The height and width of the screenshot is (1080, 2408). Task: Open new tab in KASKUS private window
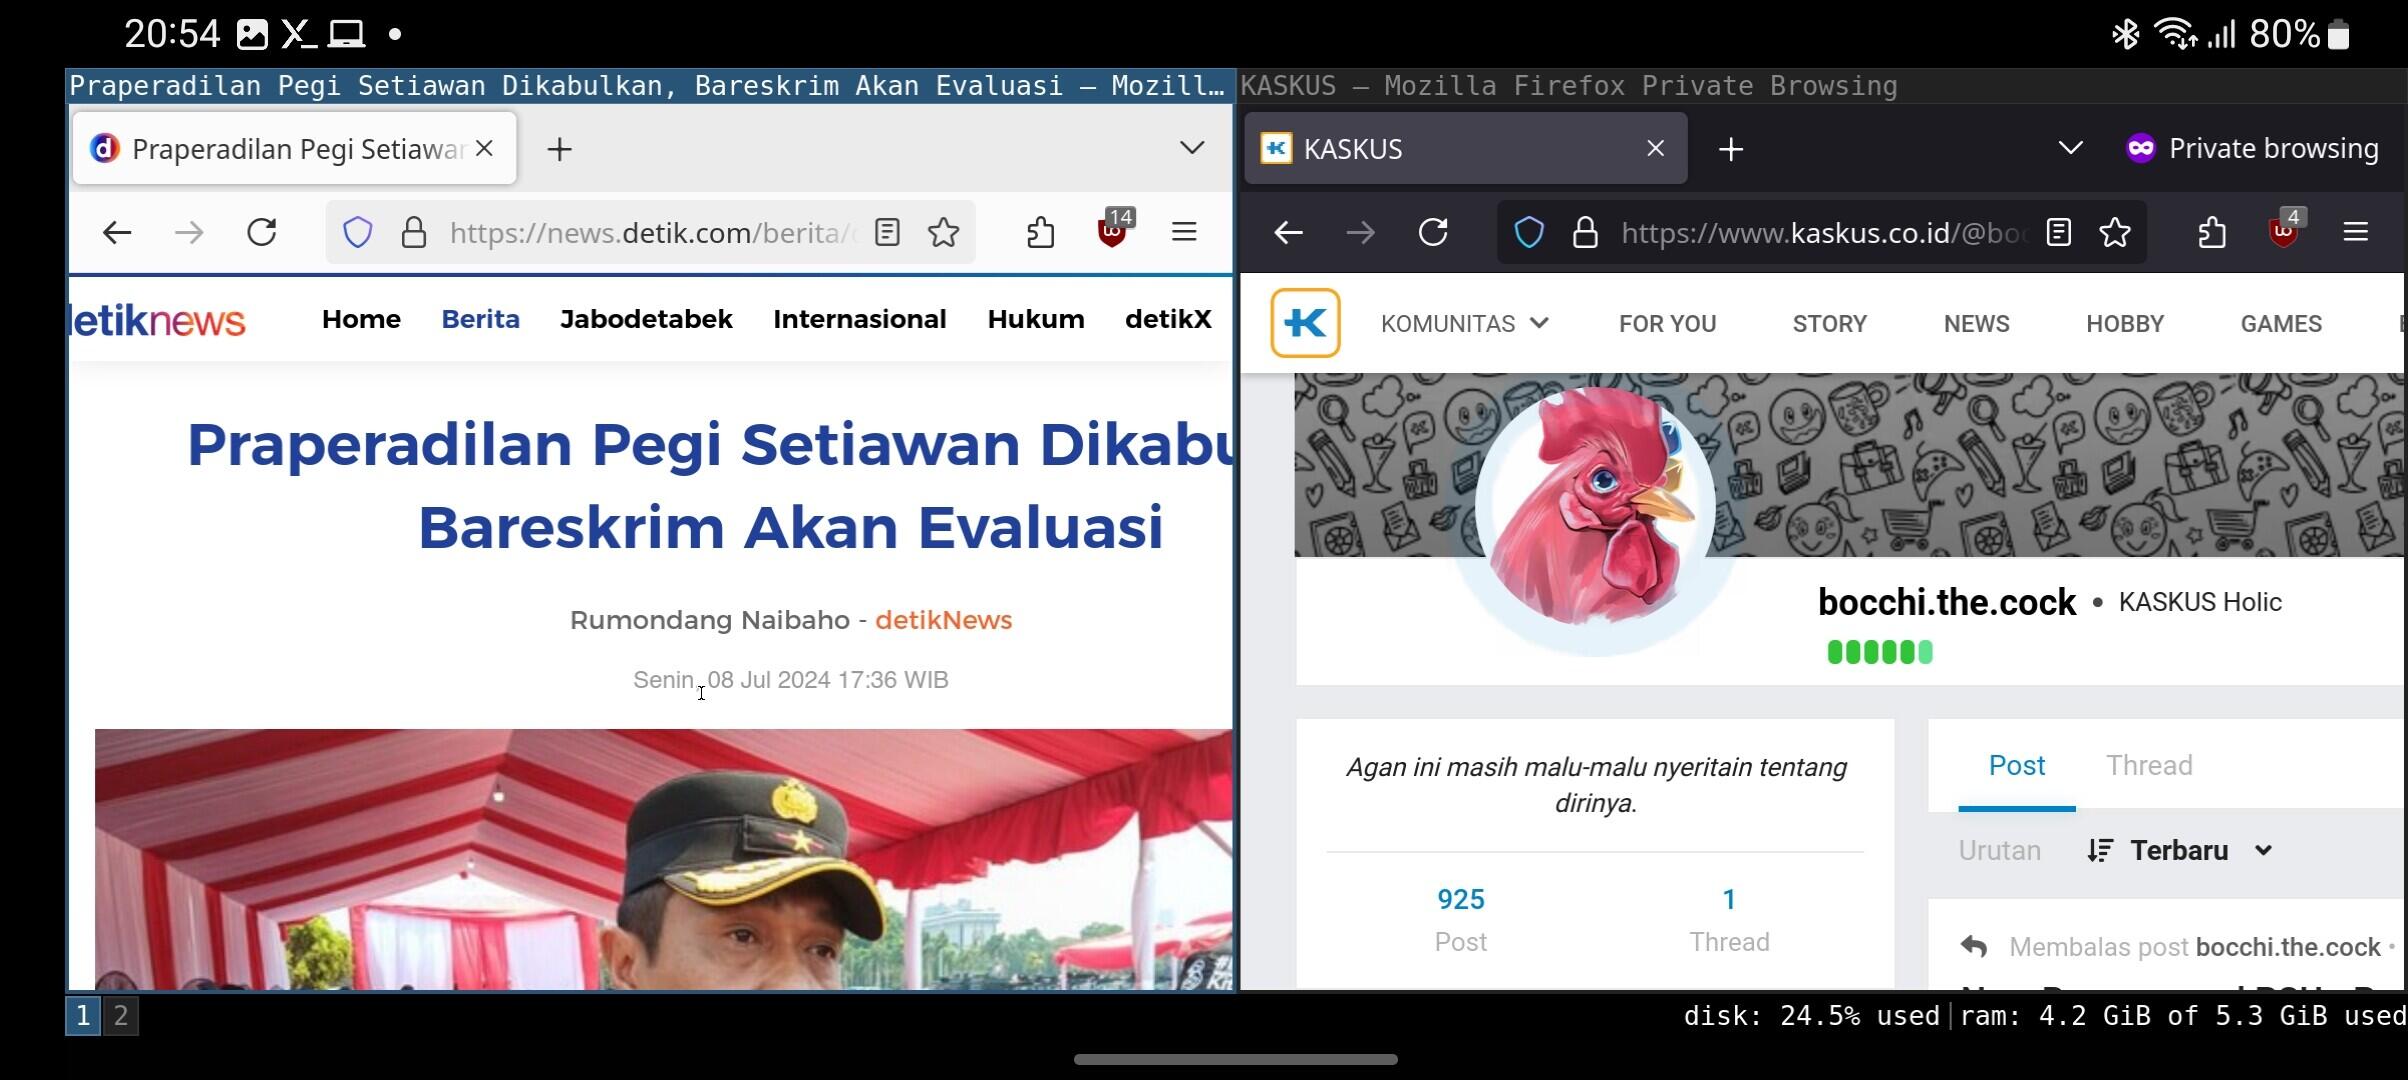pos(1731,150)
